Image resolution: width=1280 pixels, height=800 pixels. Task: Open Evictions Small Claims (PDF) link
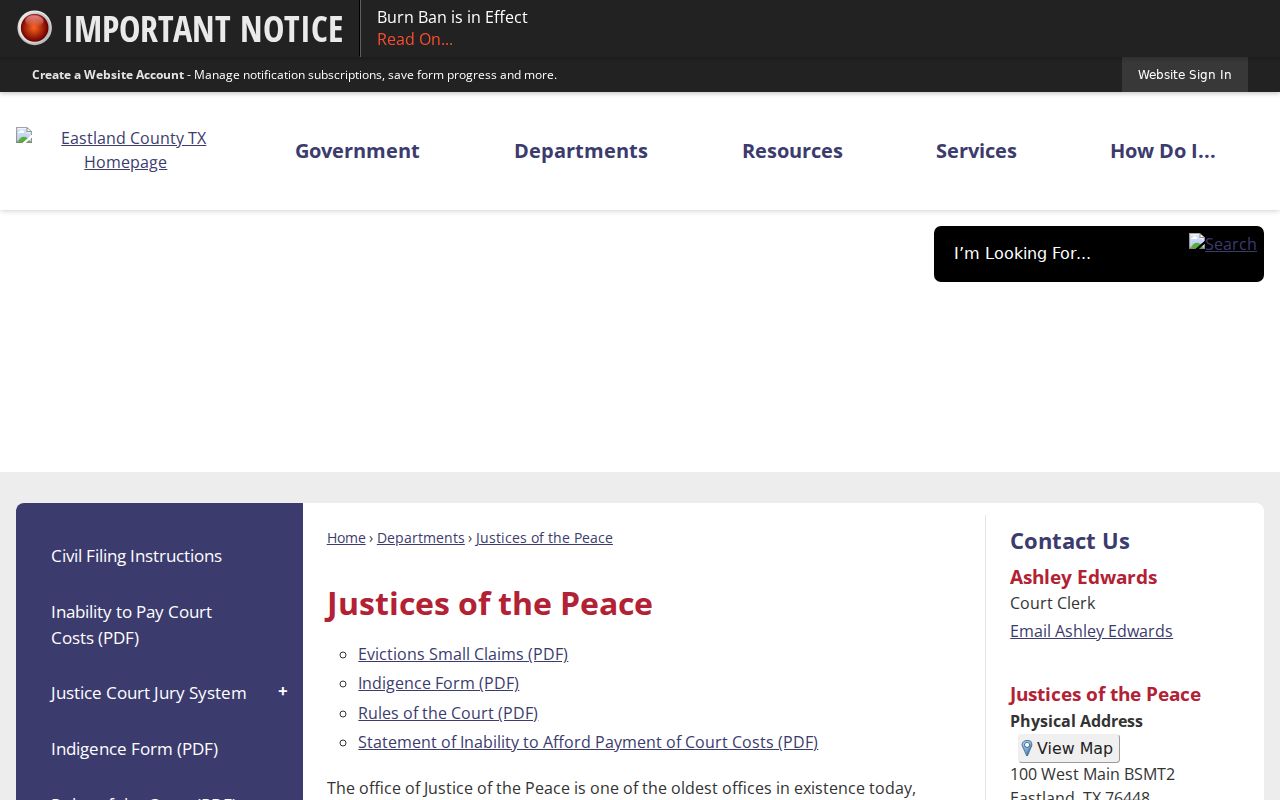tap(463, 654)
